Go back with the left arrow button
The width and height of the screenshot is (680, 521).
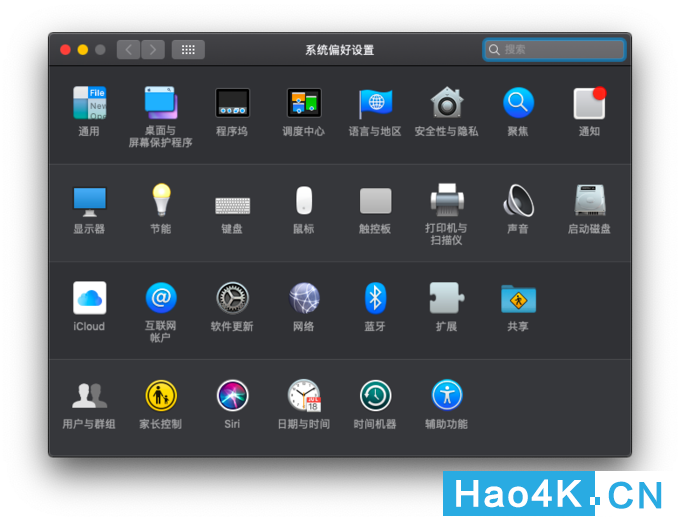click(x=128, y=49)
